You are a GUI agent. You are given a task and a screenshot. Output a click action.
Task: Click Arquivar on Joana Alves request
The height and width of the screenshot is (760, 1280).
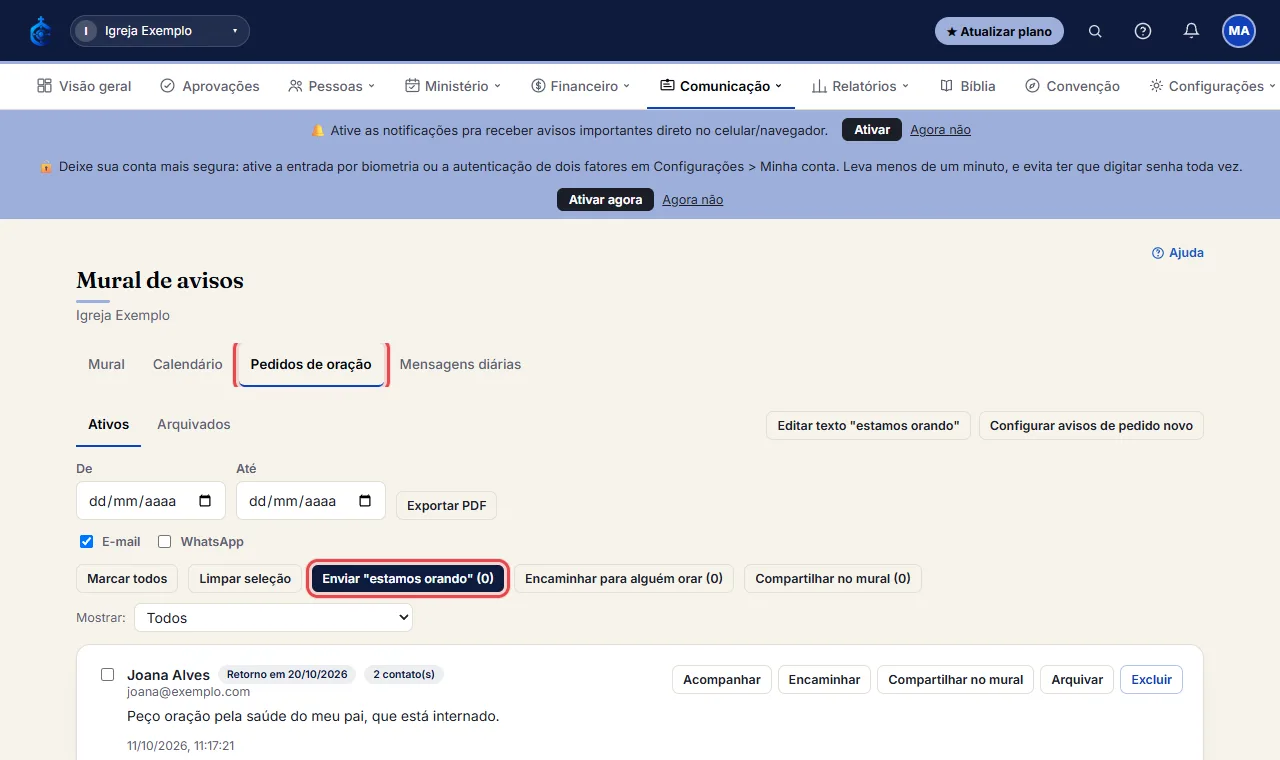(1077, 679)
